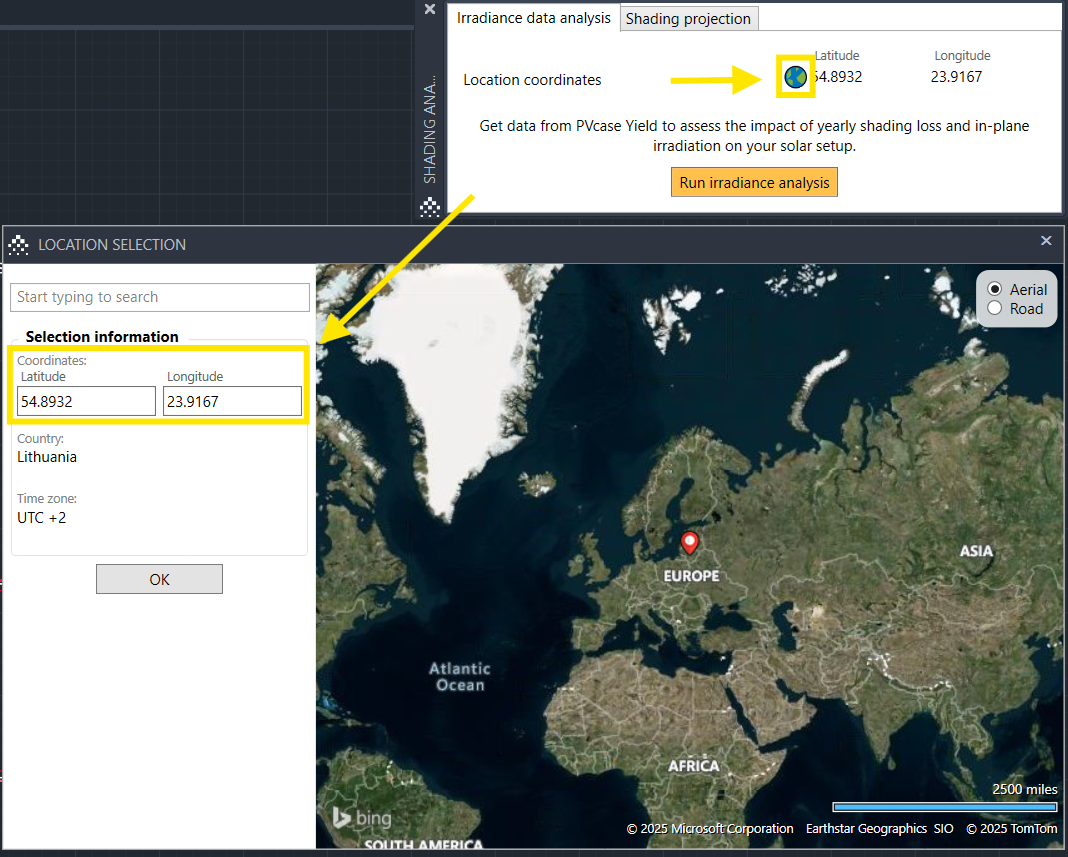This screenshot has height=857, width=1068.
Task: Click the Microsoft Corporation copyright link
Action: click(710, 829)
